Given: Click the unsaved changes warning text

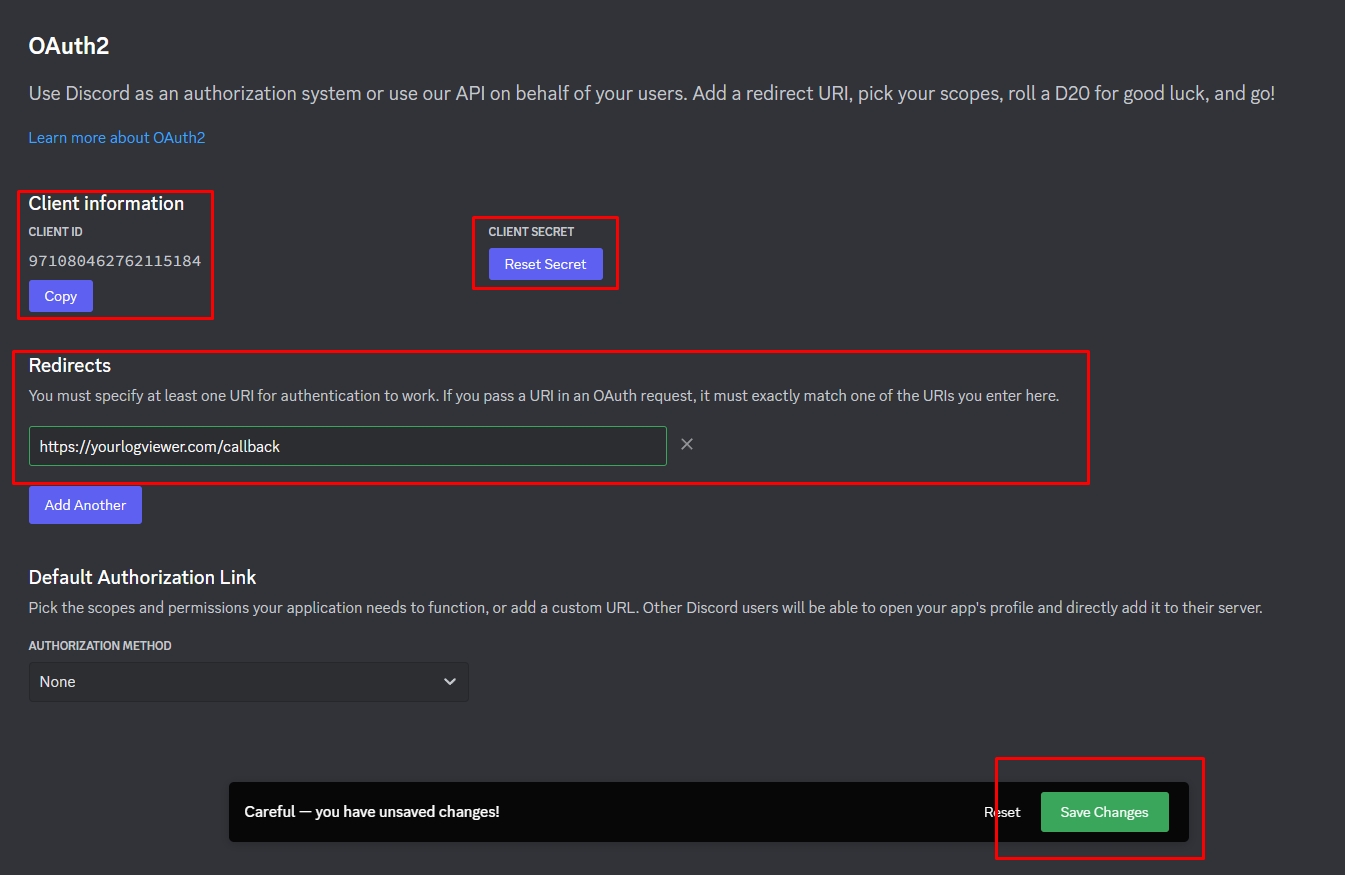Looking at the screenshot, I should coord(372,812).
